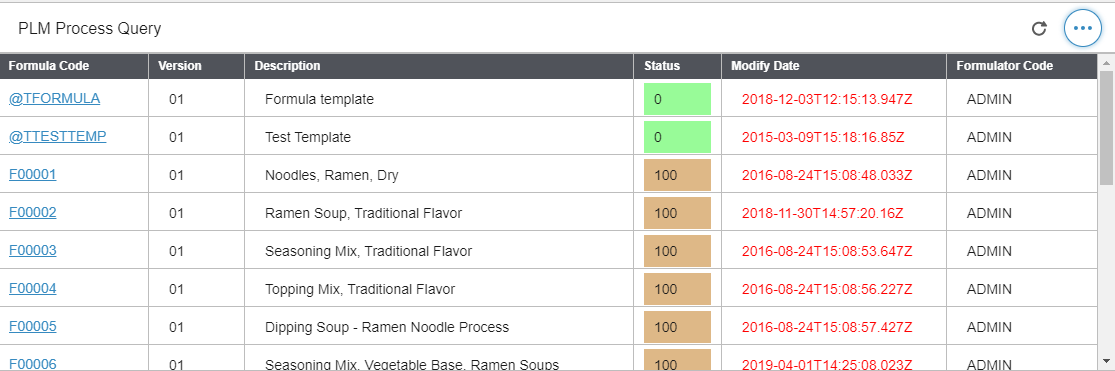The width and height of the screenshot is (1115, 371).
Task: Open the three-dot more options menu
Action: (x=1082, y=28)
